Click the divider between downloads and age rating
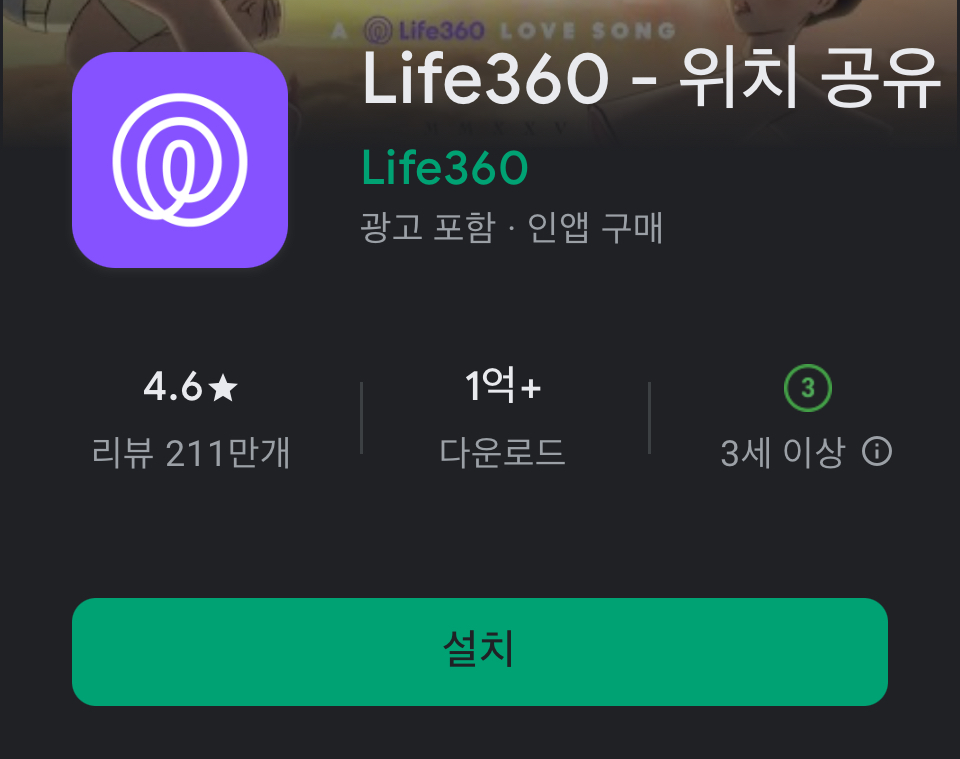This screenshot has width=960, height=759. tap(649, 418)
